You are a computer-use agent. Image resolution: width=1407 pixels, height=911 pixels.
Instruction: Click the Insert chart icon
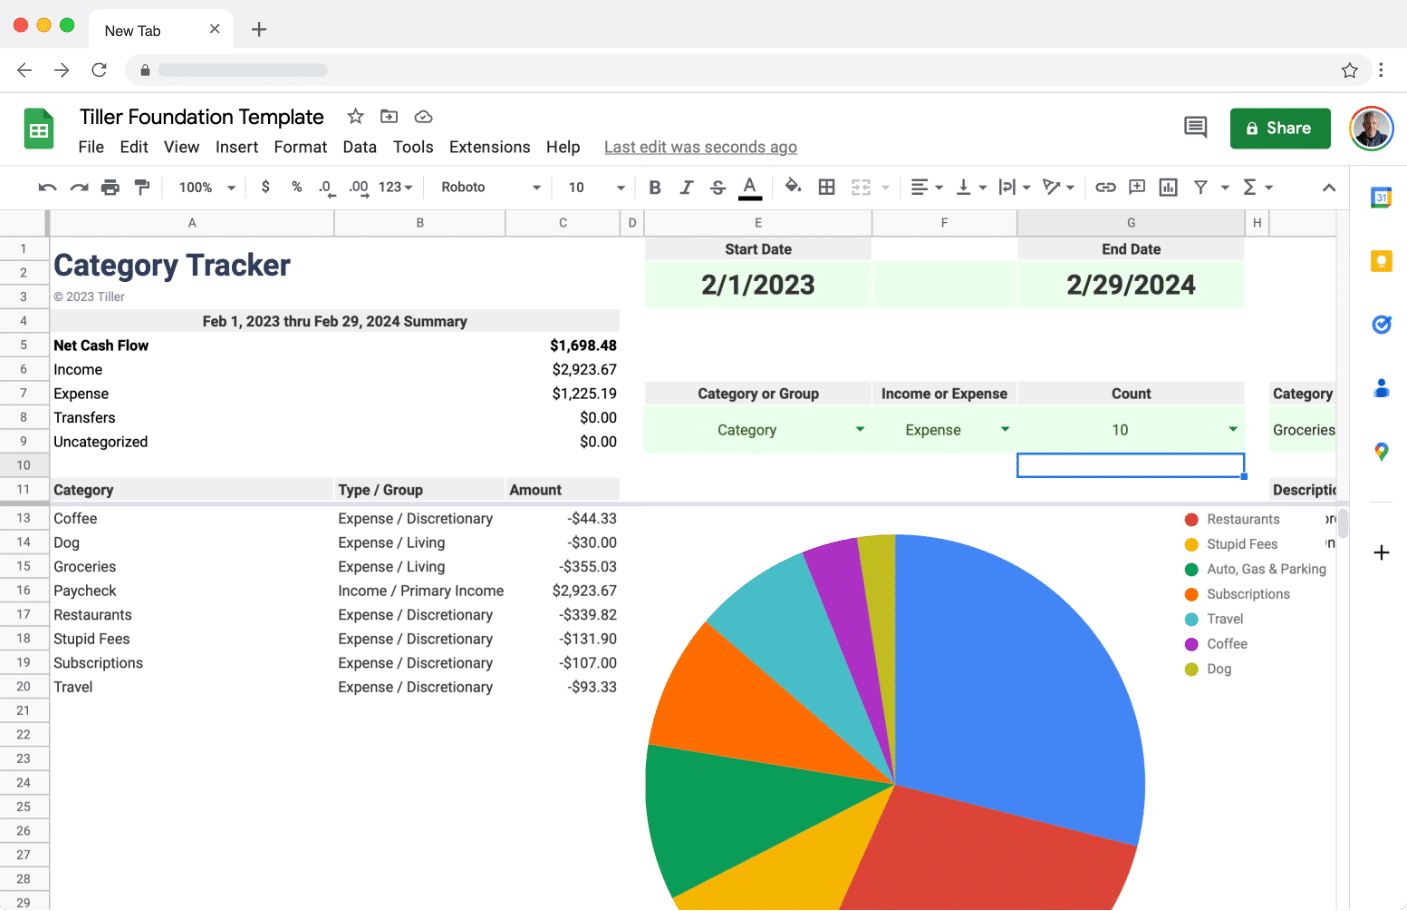[x=1168, y=187]
